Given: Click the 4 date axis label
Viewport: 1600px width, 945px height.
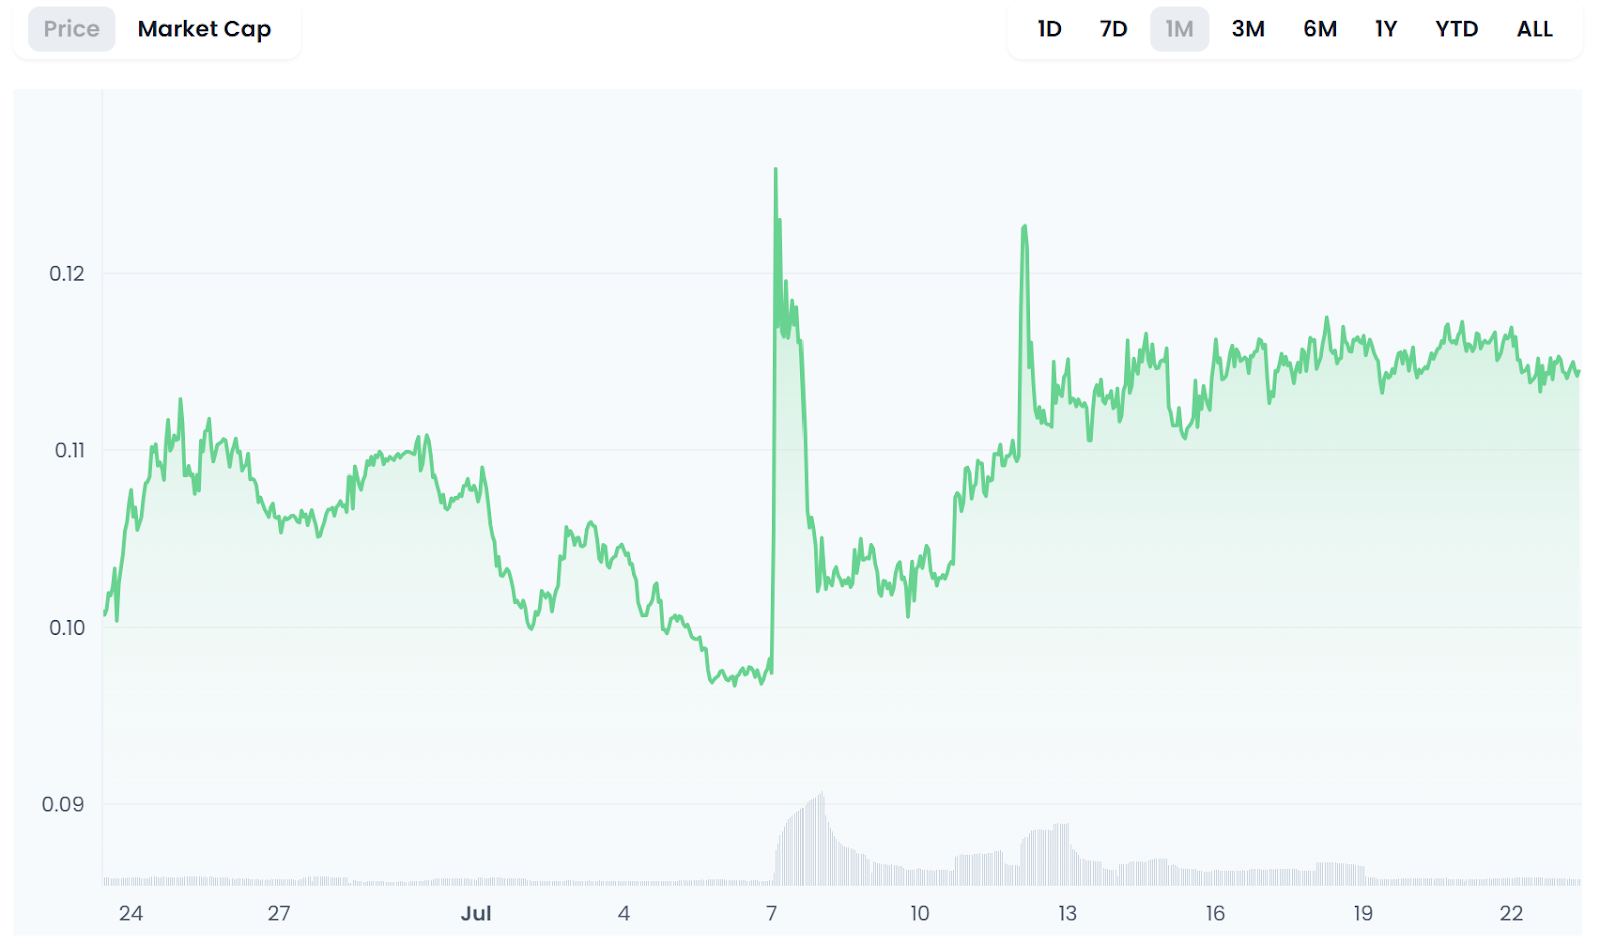Looking at the screenshot, I should pyautogui.click(x=624, y=913).
